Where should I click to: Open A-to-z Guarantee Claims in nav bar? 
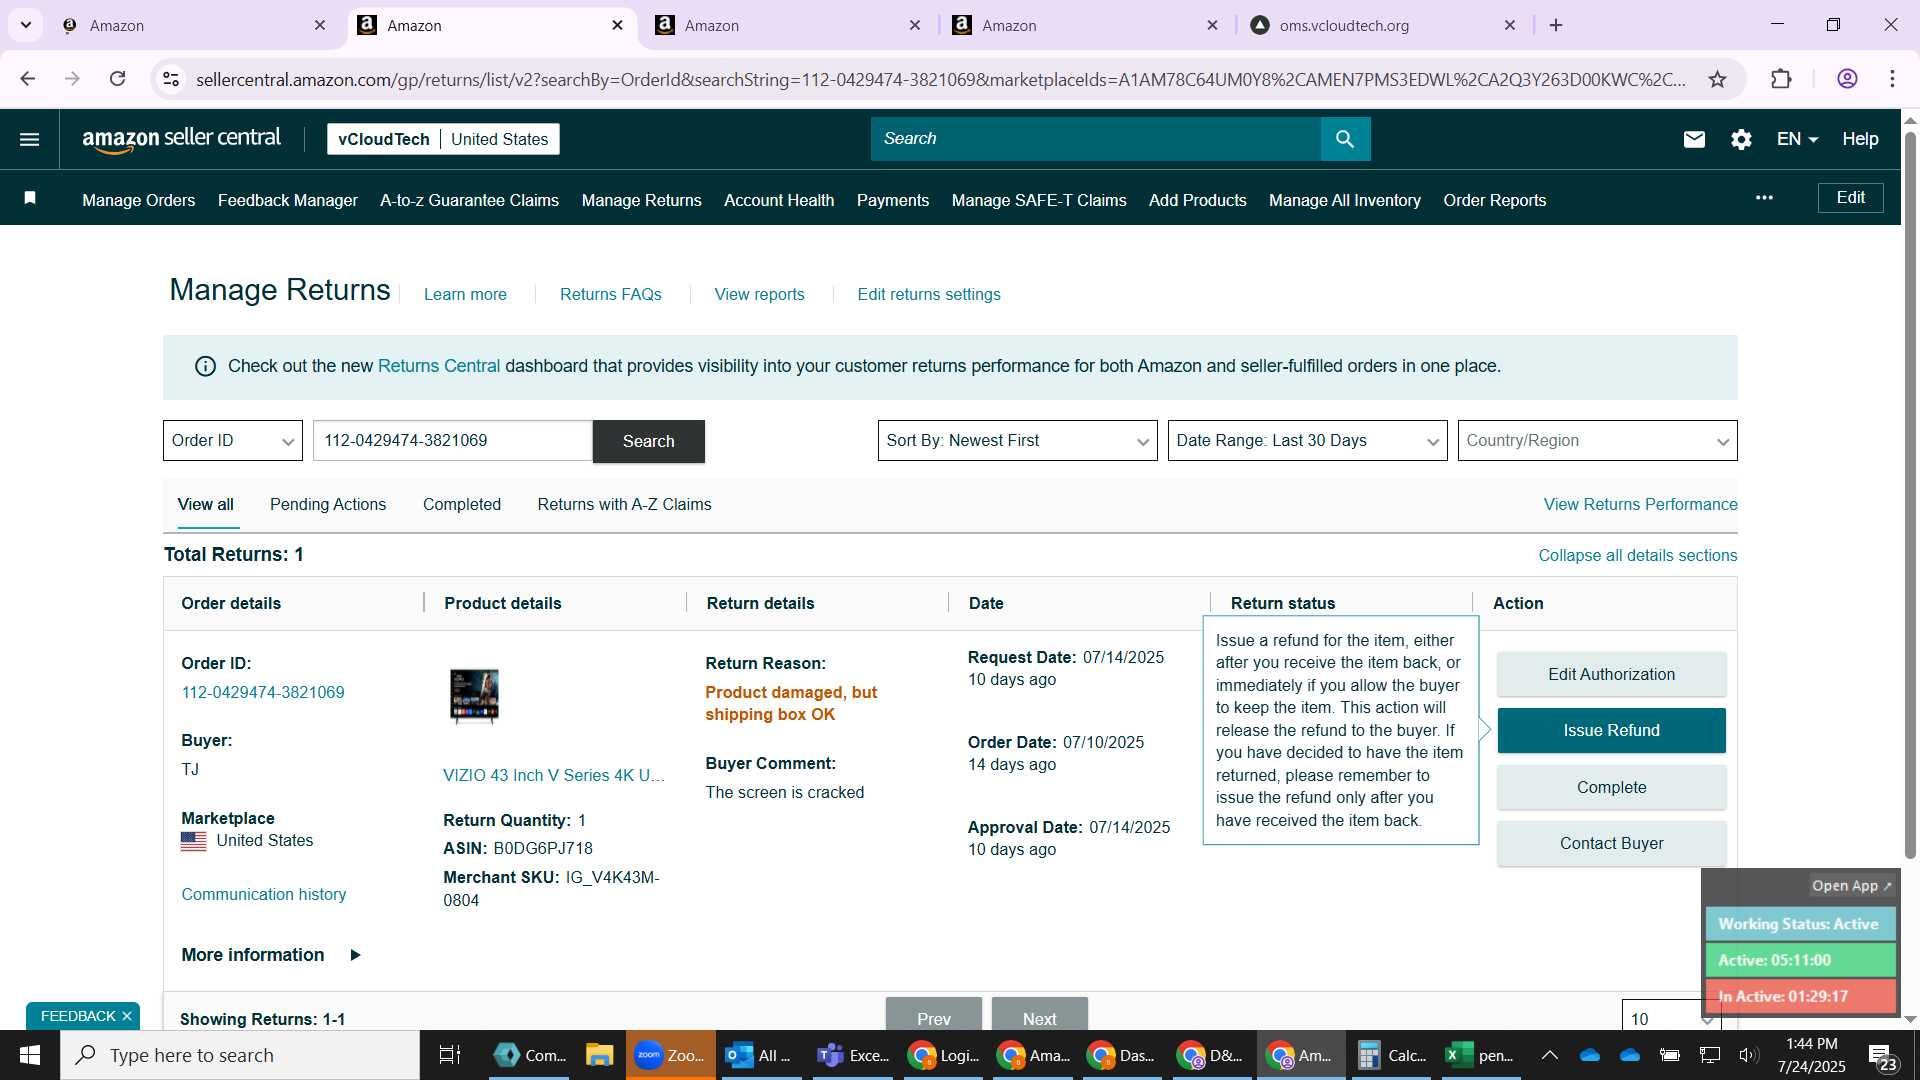click(469, 200)
